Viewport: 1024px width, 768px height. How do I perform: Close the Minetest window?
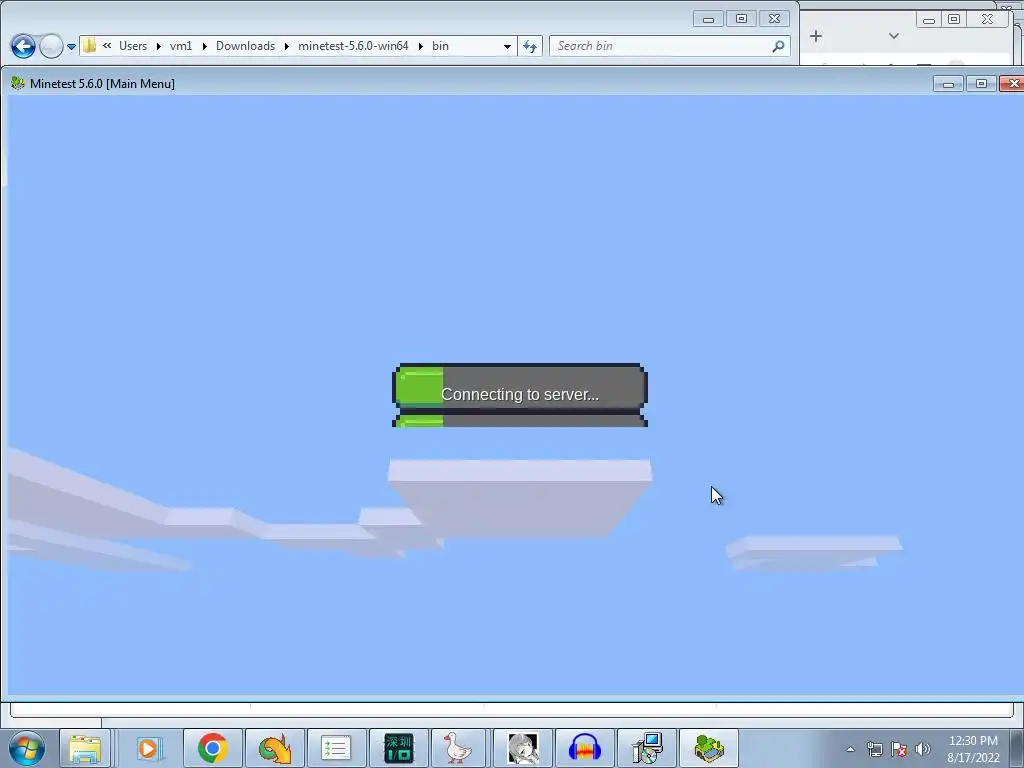click(1012, 84)
